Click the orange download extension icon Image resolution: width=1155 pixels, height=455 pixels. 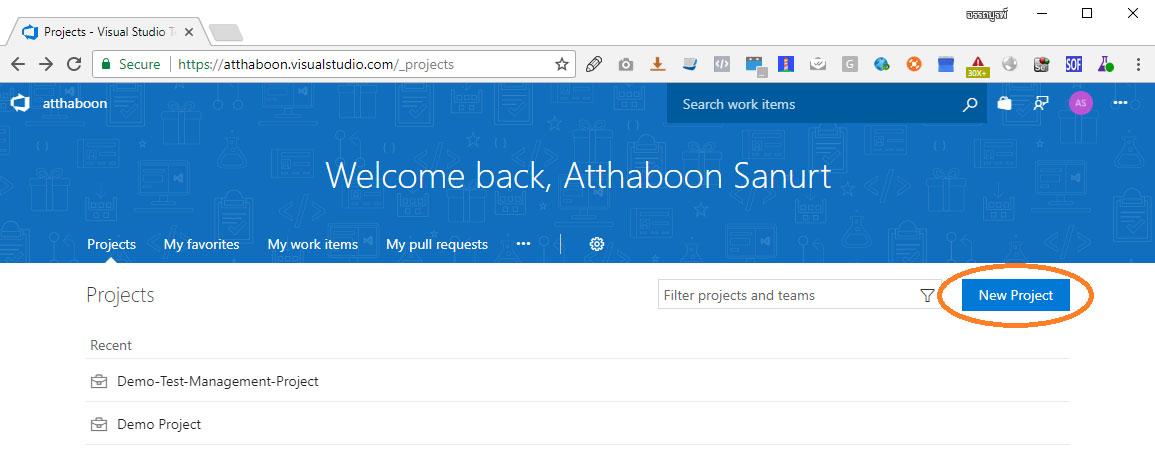tap(658, 64)
